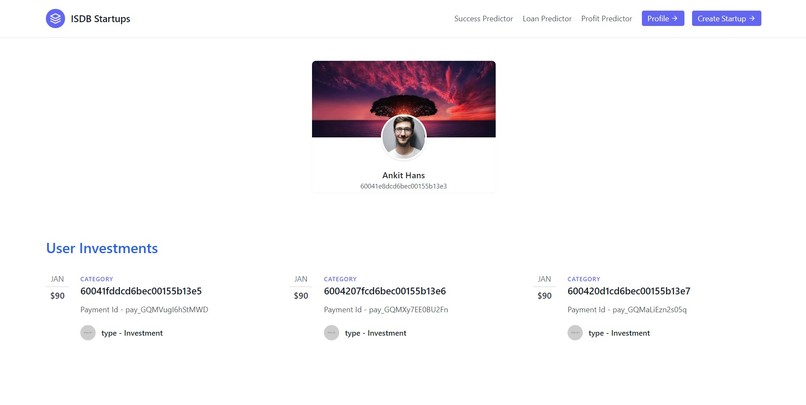Open the ISDB Startups home link
Viewport: 806px width, 405px height.
tap(88, 19)
